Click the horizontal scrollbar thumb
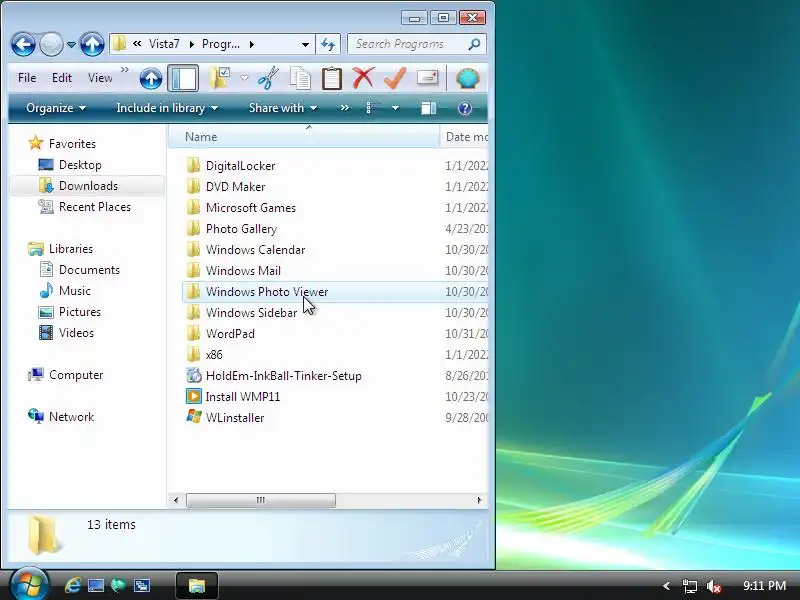 point(261,500)
